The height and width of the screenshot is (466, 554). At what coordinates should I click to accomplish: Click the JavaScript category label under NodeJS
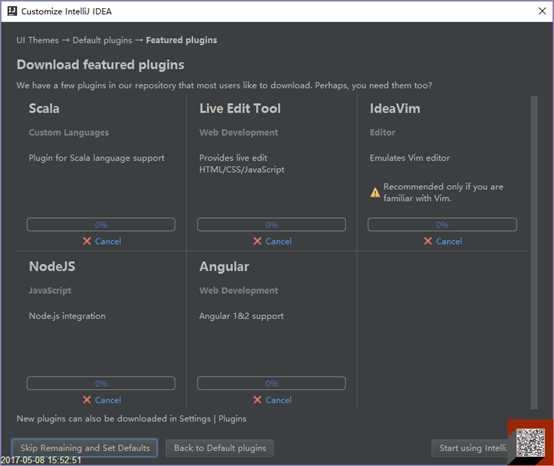click(50, 291)
